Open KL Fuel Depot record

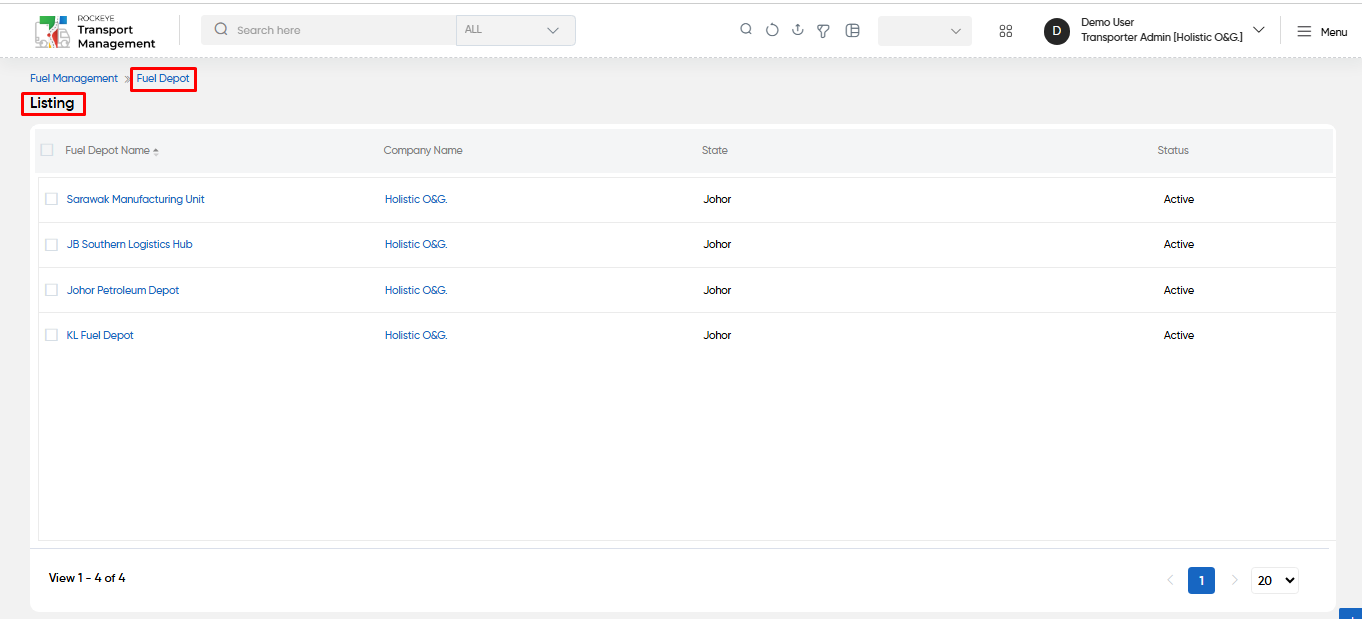click(x=100, y=335)
